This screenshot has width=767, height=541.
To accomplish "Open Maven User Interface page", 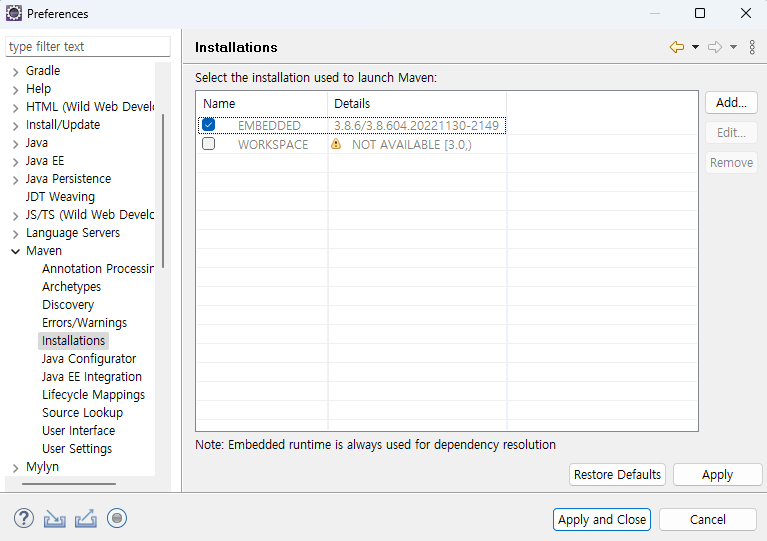I will 78,430.
